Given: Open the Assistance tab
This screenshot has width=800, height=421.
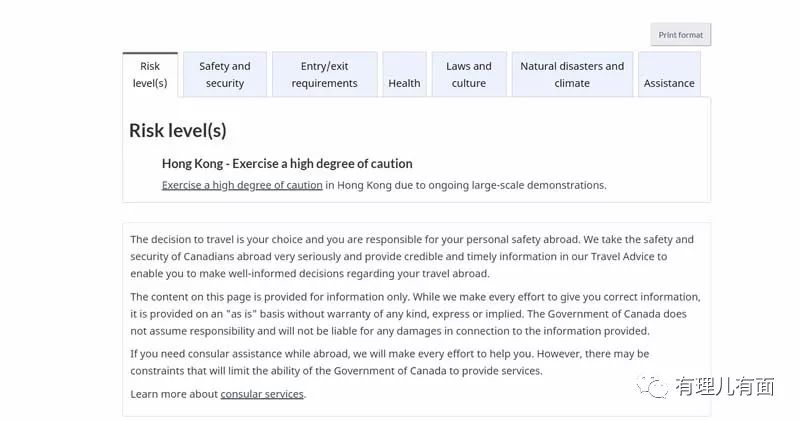Looking at the screenshot, I should [669, 75].
